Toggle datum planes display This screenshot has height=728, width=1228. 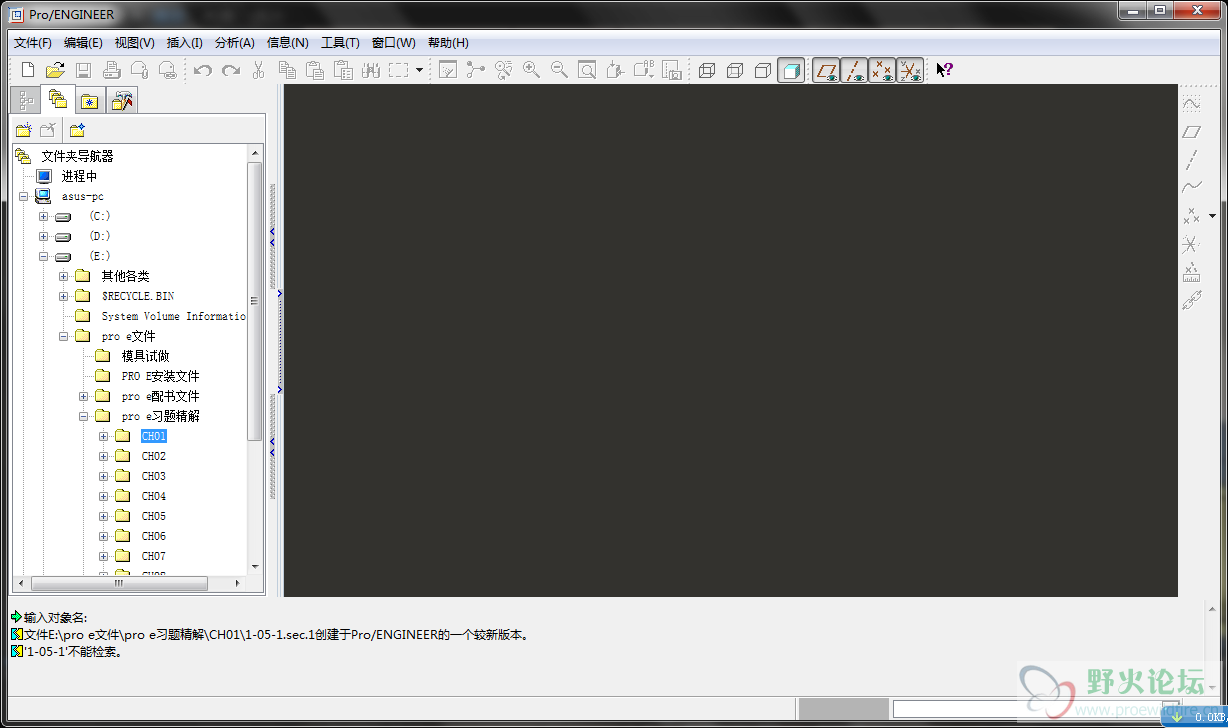(x=826, y=70)
